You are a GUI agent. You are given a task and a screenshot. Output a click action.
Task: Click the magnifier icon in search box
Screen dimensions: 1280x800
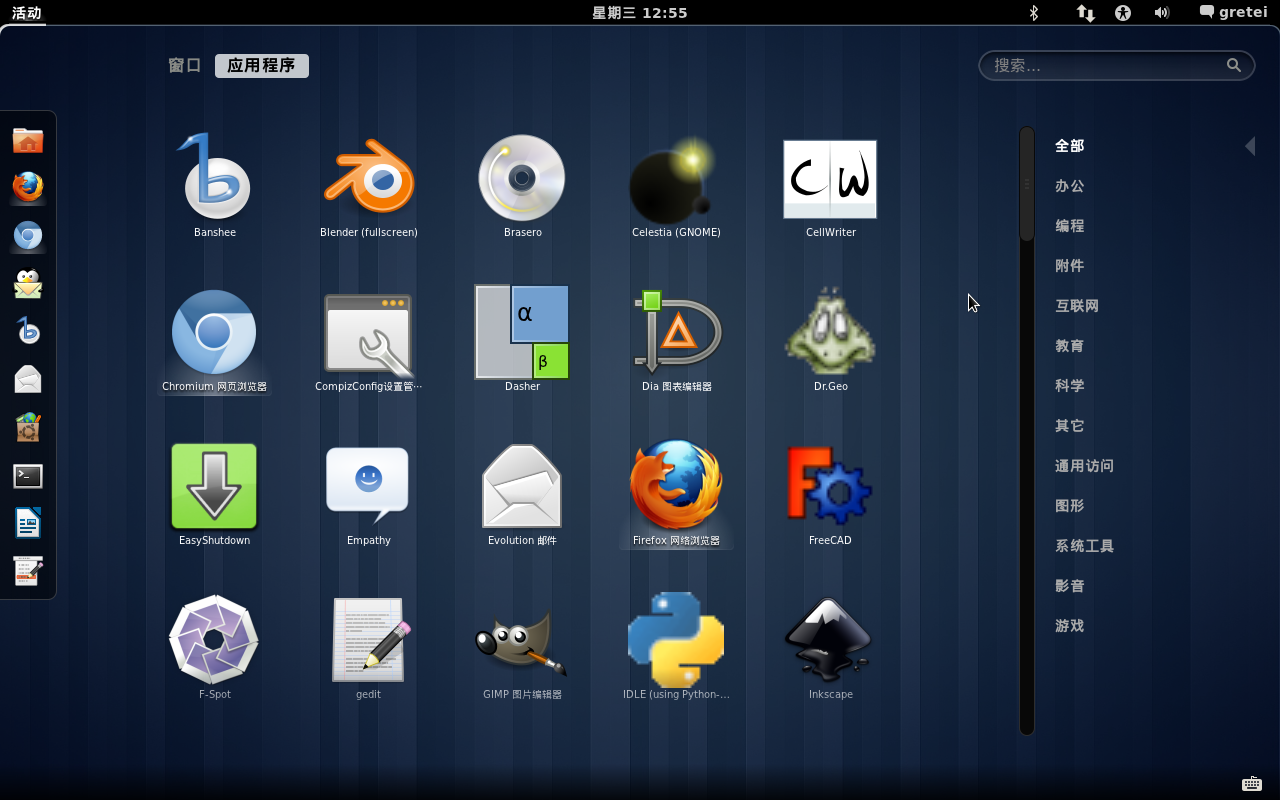1234,65
